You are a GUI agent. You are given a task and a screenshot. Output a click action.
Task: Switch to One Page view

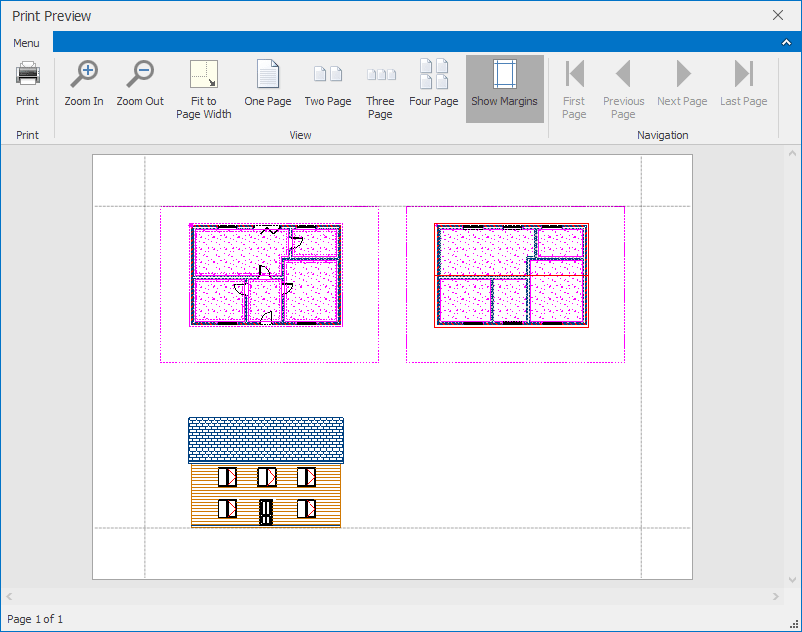pyautogui.click(x=268, y=84)
